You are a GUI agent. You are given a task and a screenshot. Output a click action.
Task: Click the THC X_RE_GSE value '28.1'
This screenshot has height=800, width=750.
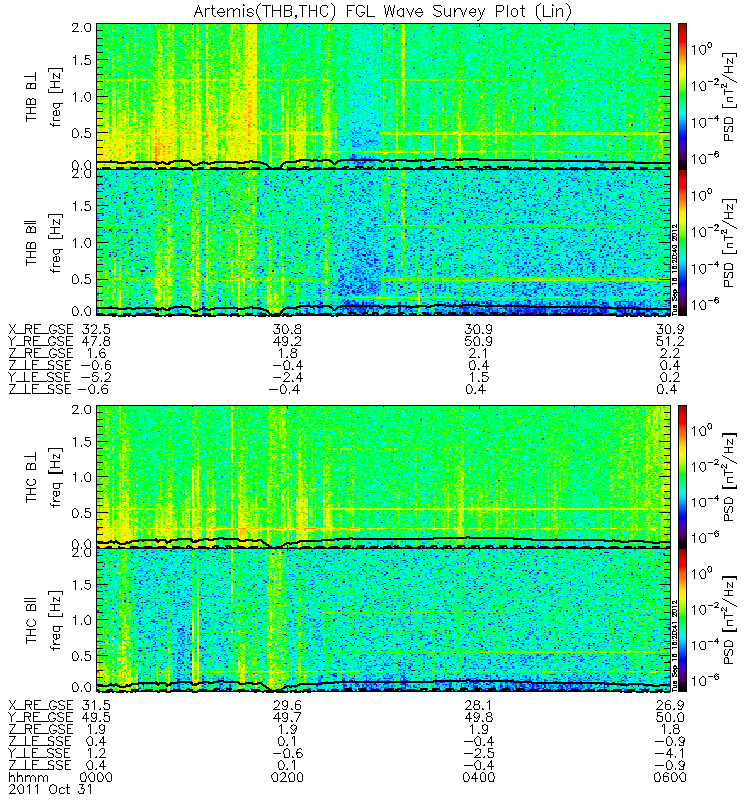pyautogui.click(x=479, y=705)
